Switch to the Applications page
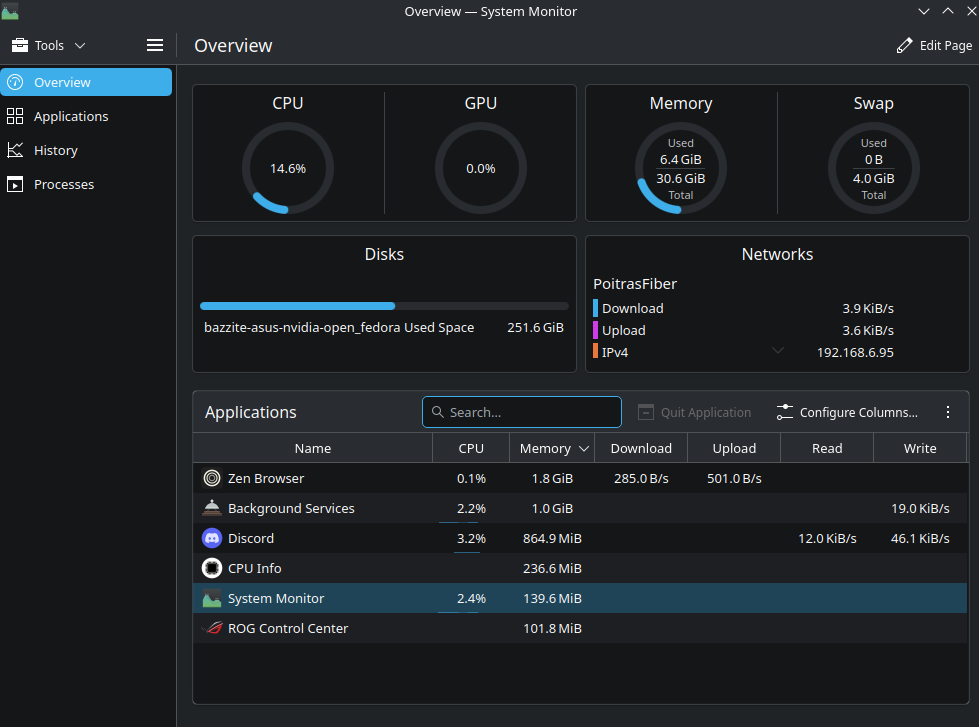 pos(70,116)
